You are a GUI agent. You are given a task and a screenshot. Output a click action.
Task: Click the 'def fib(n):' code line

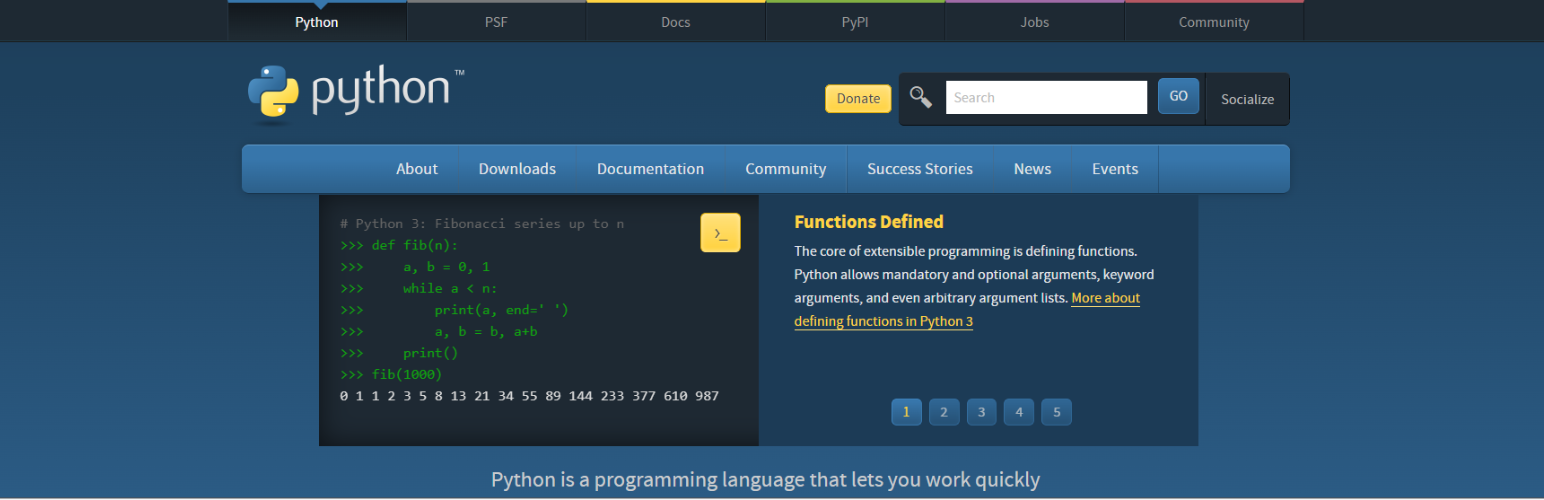coord(399,245)
